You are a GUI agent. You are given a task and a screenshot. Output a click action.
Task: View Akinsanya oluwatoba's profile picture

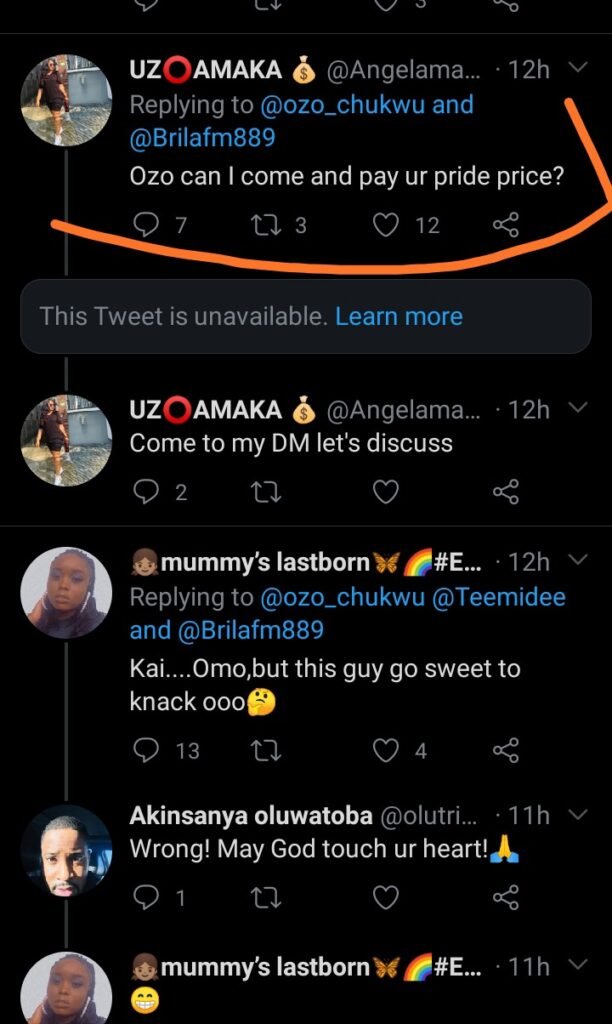pyautogui.click(x=66, y=850)
